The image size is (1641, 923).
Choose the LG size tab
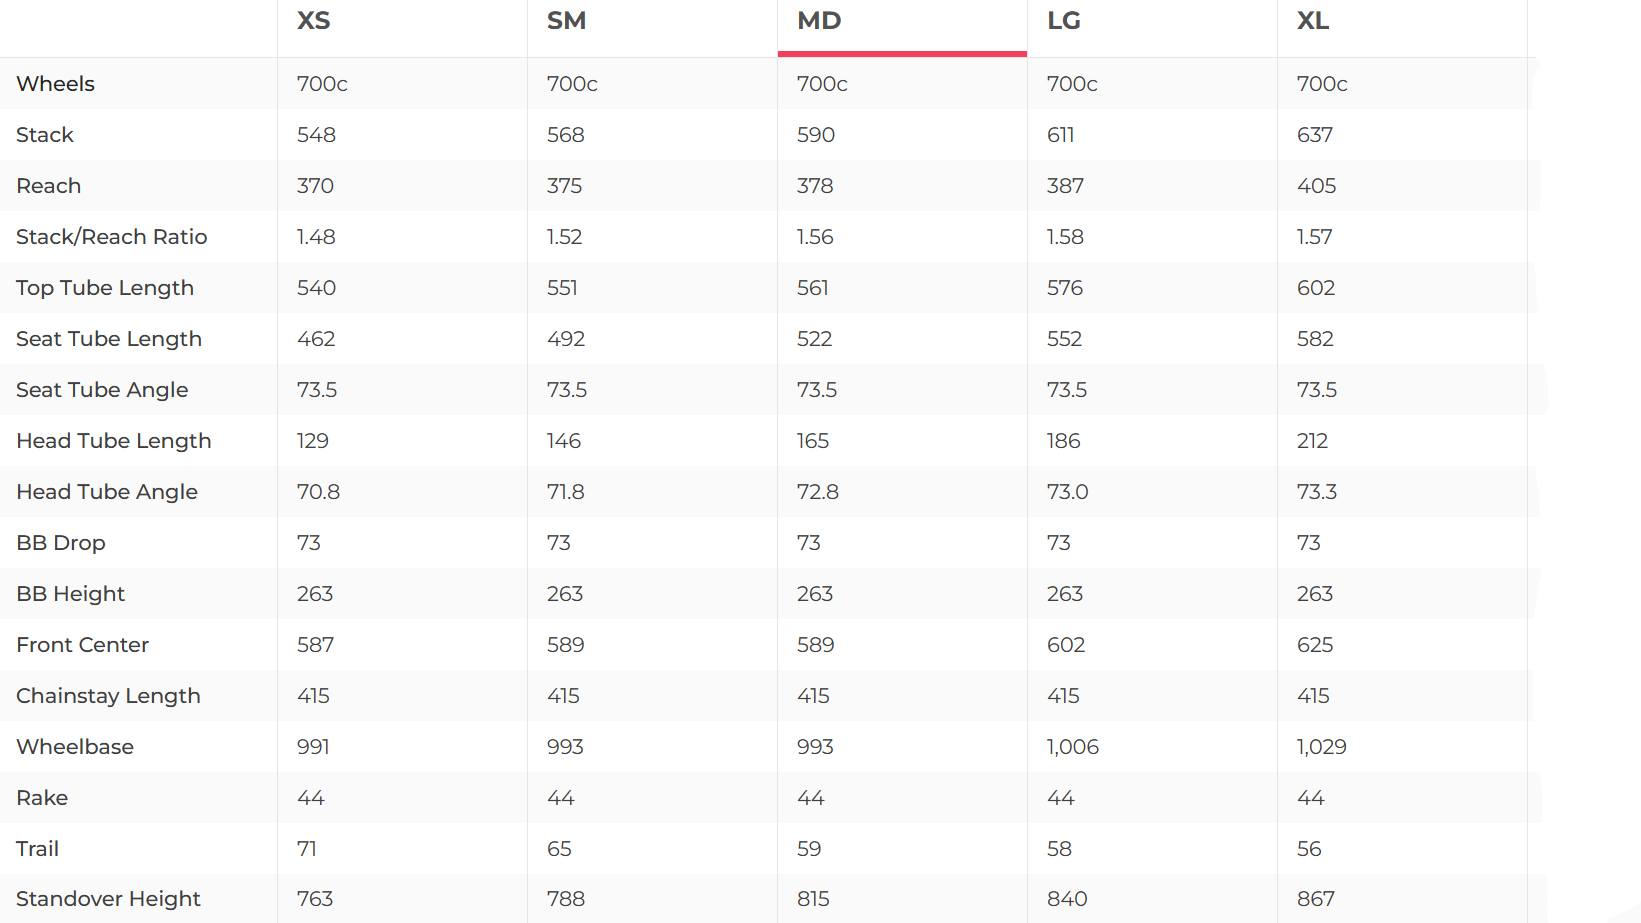point(1064,21)
